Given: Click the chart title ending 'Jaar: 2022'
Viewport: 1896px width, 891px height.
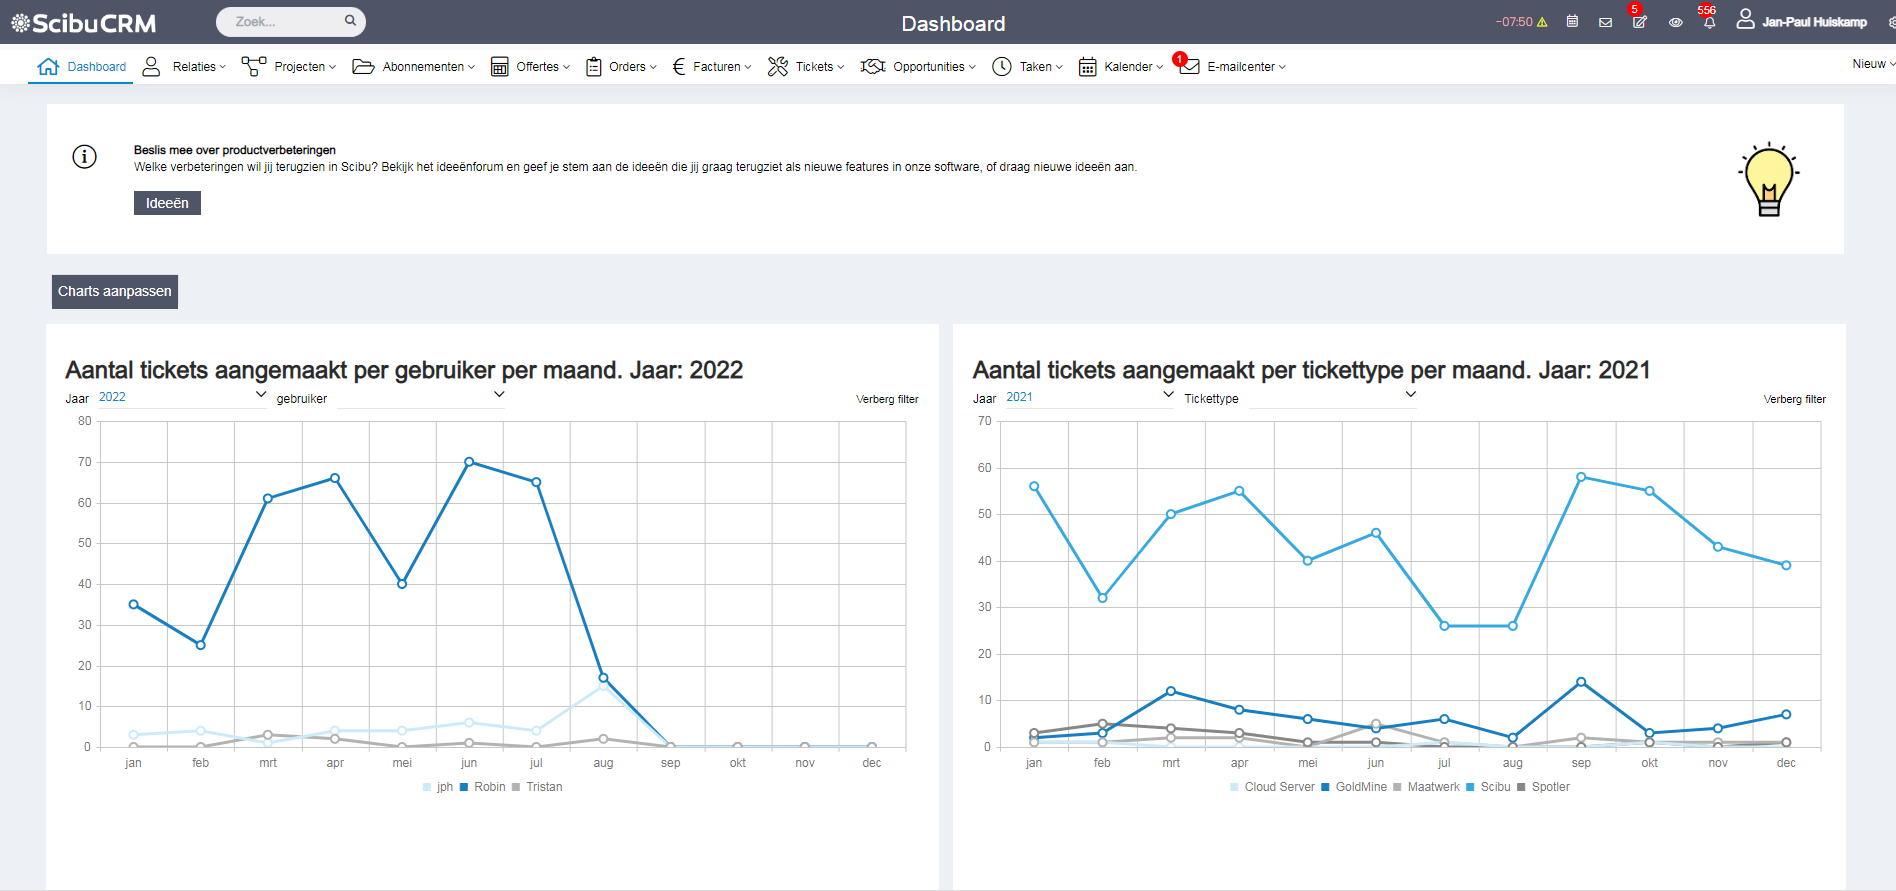Looking at the screenshot, I should [x=404, y=370].
